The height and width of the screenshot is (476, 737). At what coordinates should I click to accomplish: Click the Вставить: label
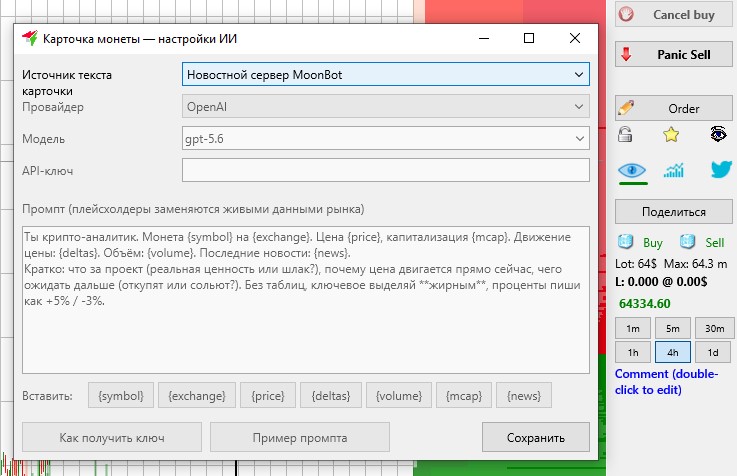[47, 396]
